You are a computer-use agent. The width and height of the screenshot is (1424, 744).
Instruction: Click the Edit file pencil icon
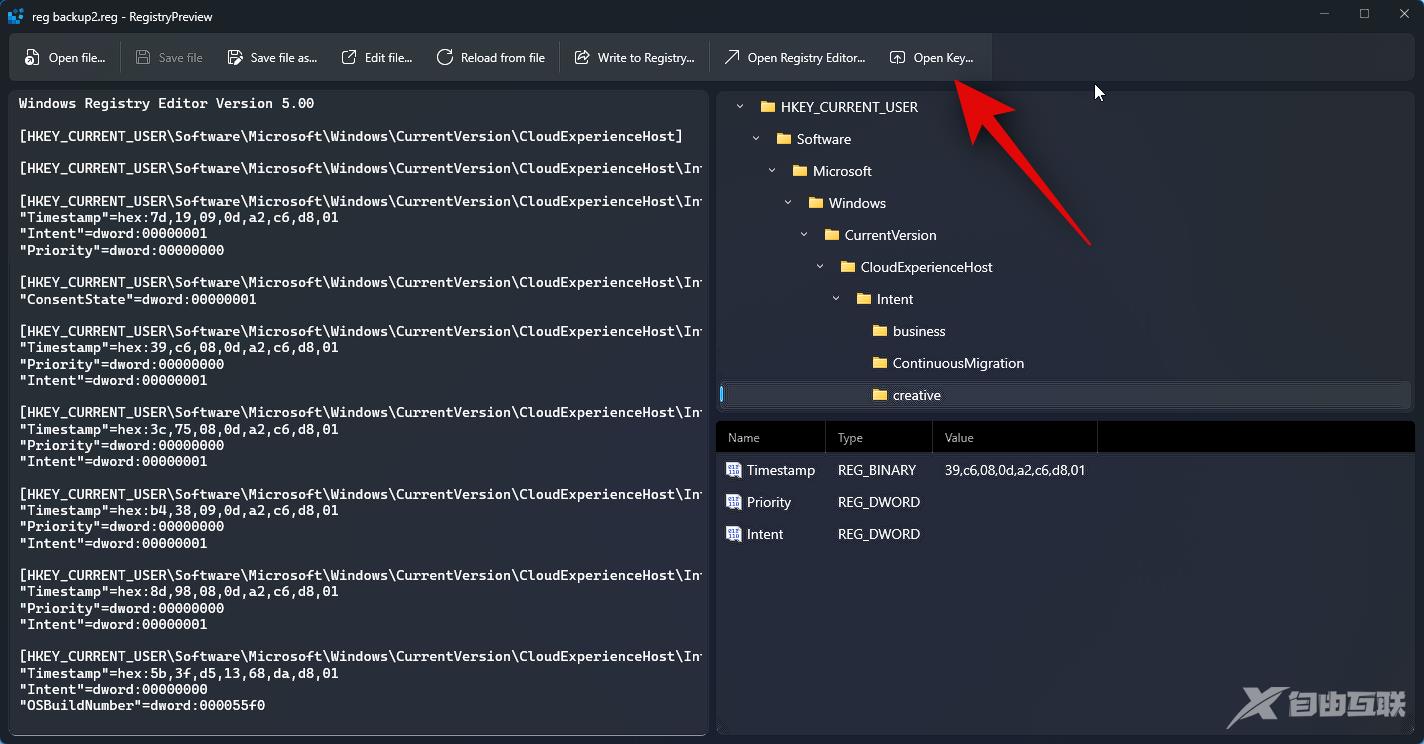[349, 58]
